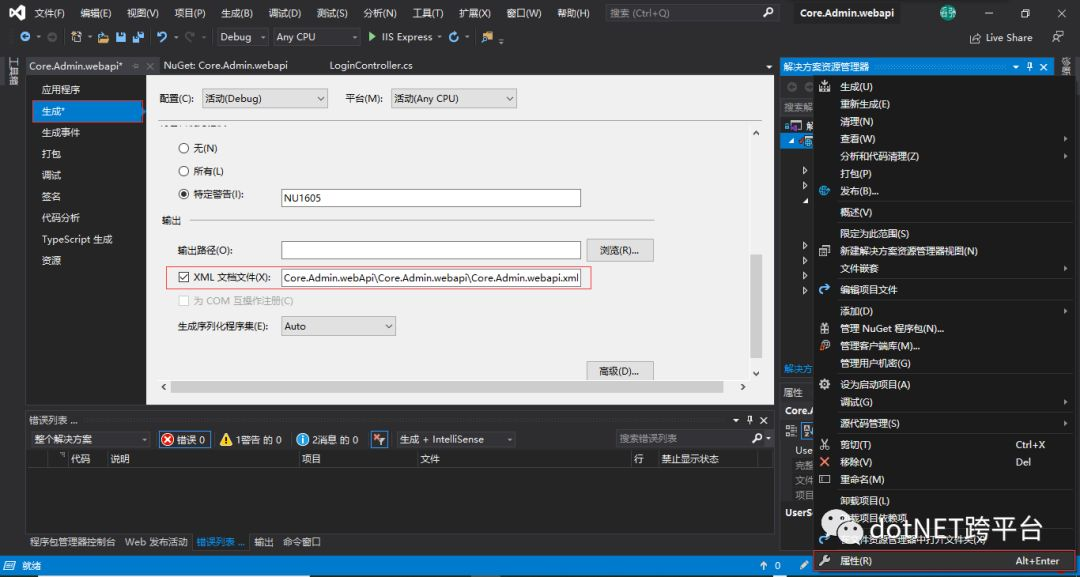
Task: Click the horizontal scrollbar of build settings
Action: pos(447,387)
